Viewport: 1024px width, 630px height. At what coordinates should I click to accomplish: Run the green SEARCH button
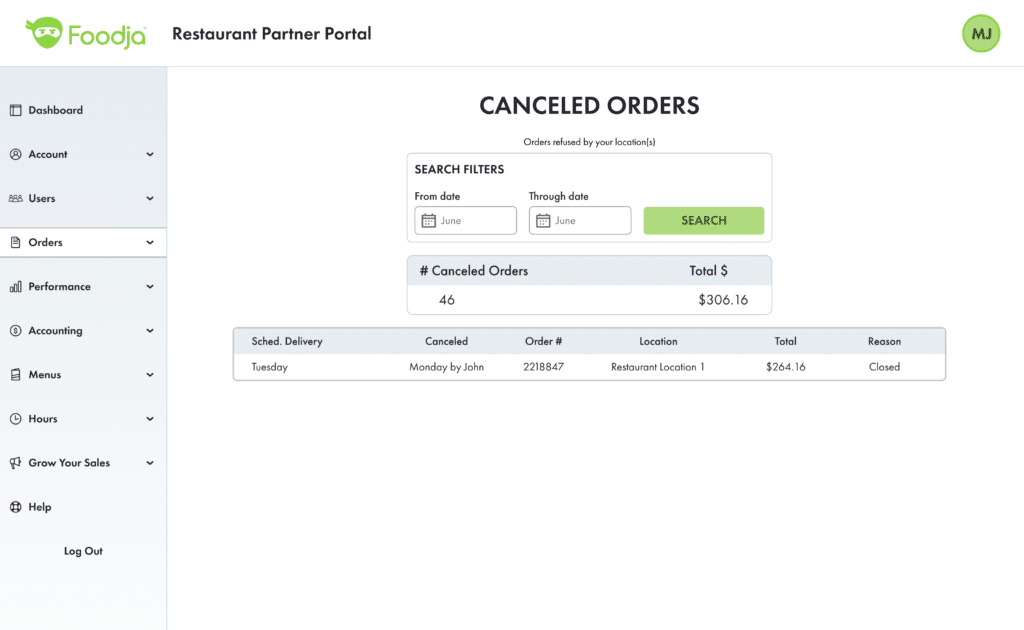point(703,221)
